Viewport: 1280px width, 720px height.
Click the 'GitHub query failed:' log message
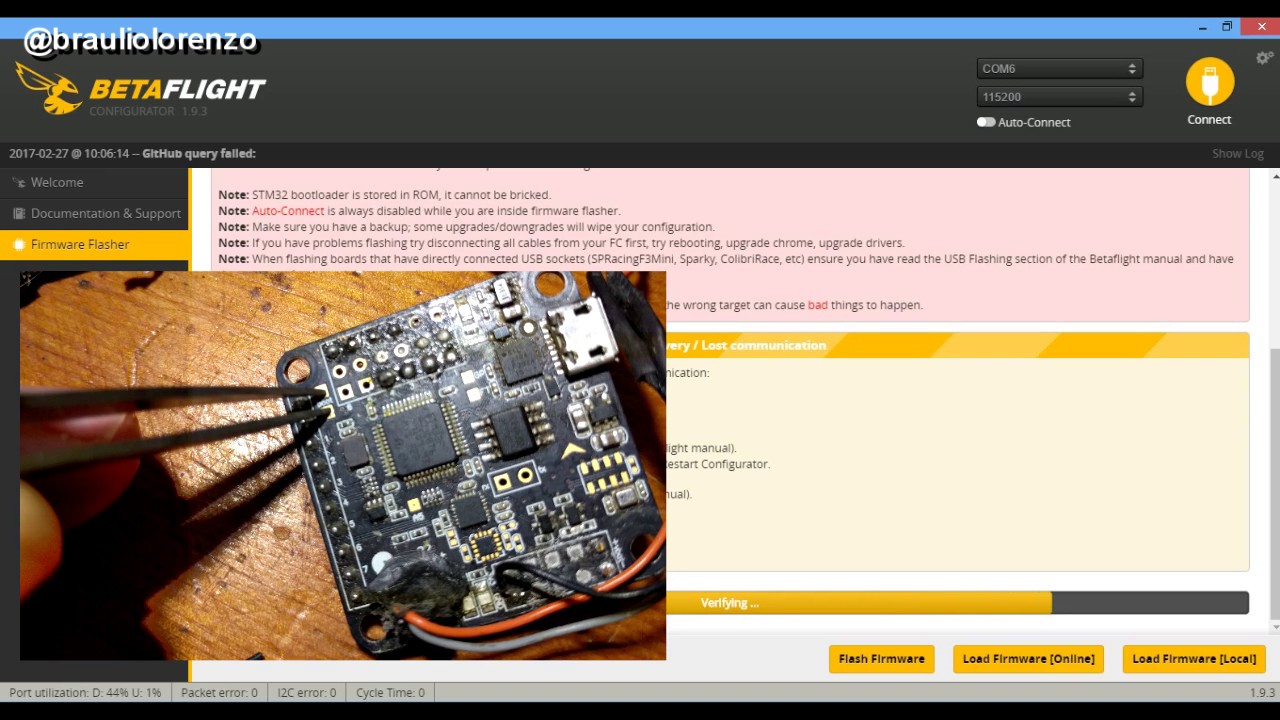coord(199,154)
